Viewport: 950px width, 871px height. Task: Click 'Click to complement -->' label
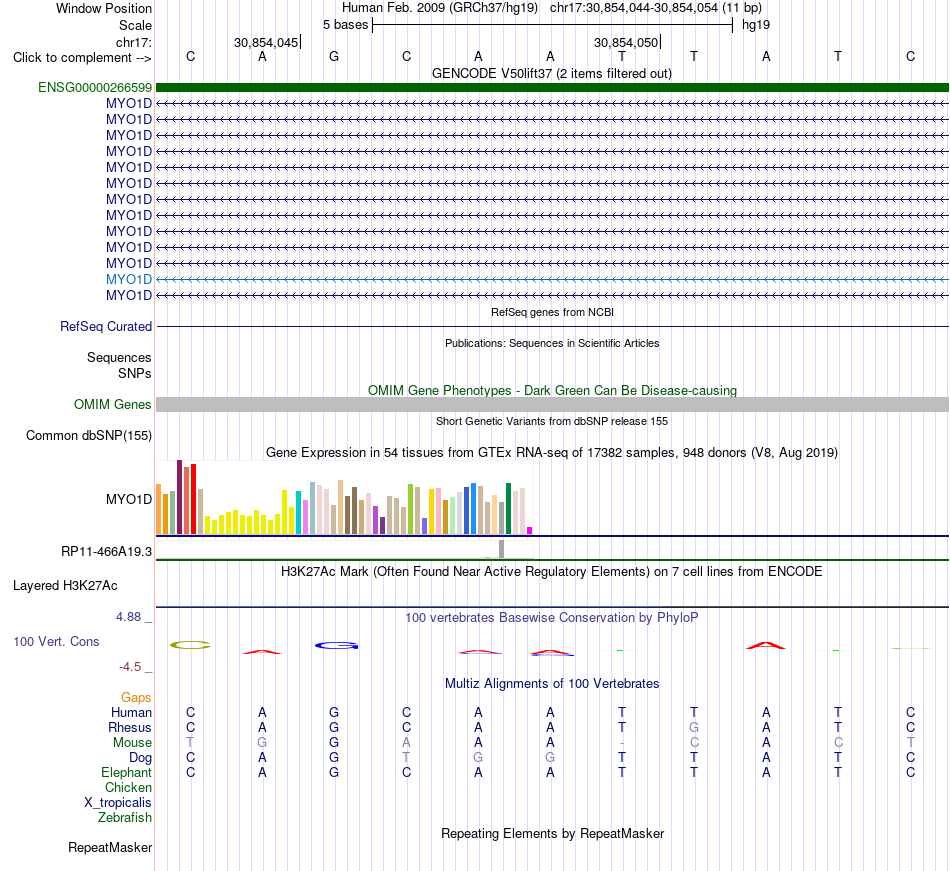(x=82, y=58)
